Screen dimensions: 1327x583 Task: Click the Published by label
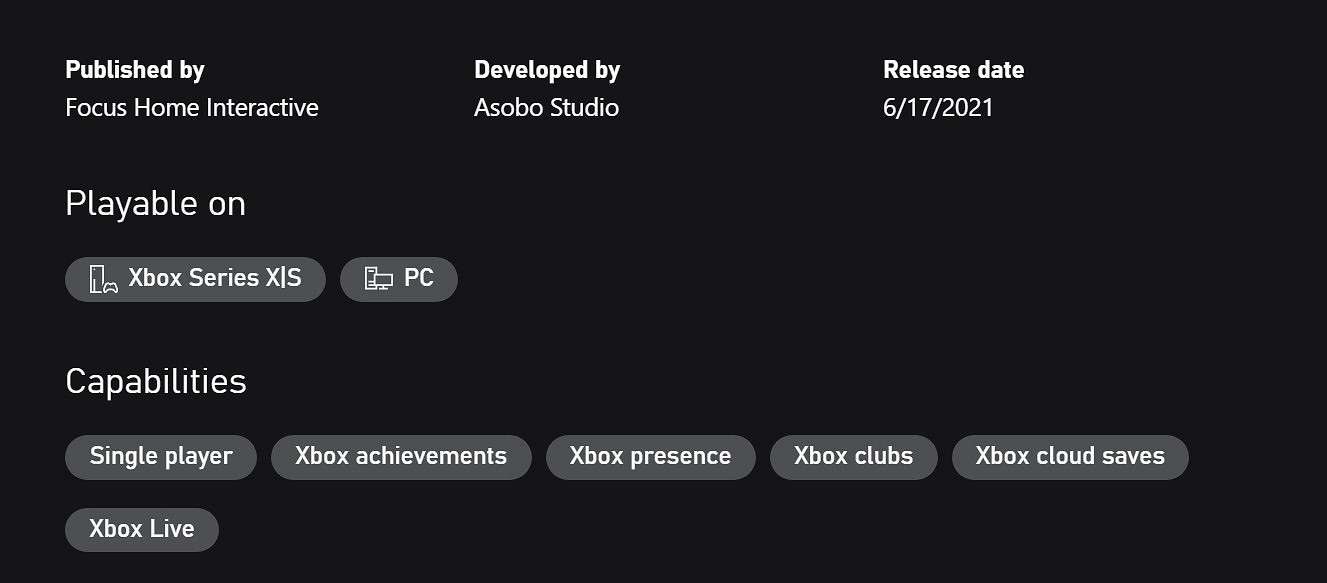pyautogui.click(x=134, y=69)
